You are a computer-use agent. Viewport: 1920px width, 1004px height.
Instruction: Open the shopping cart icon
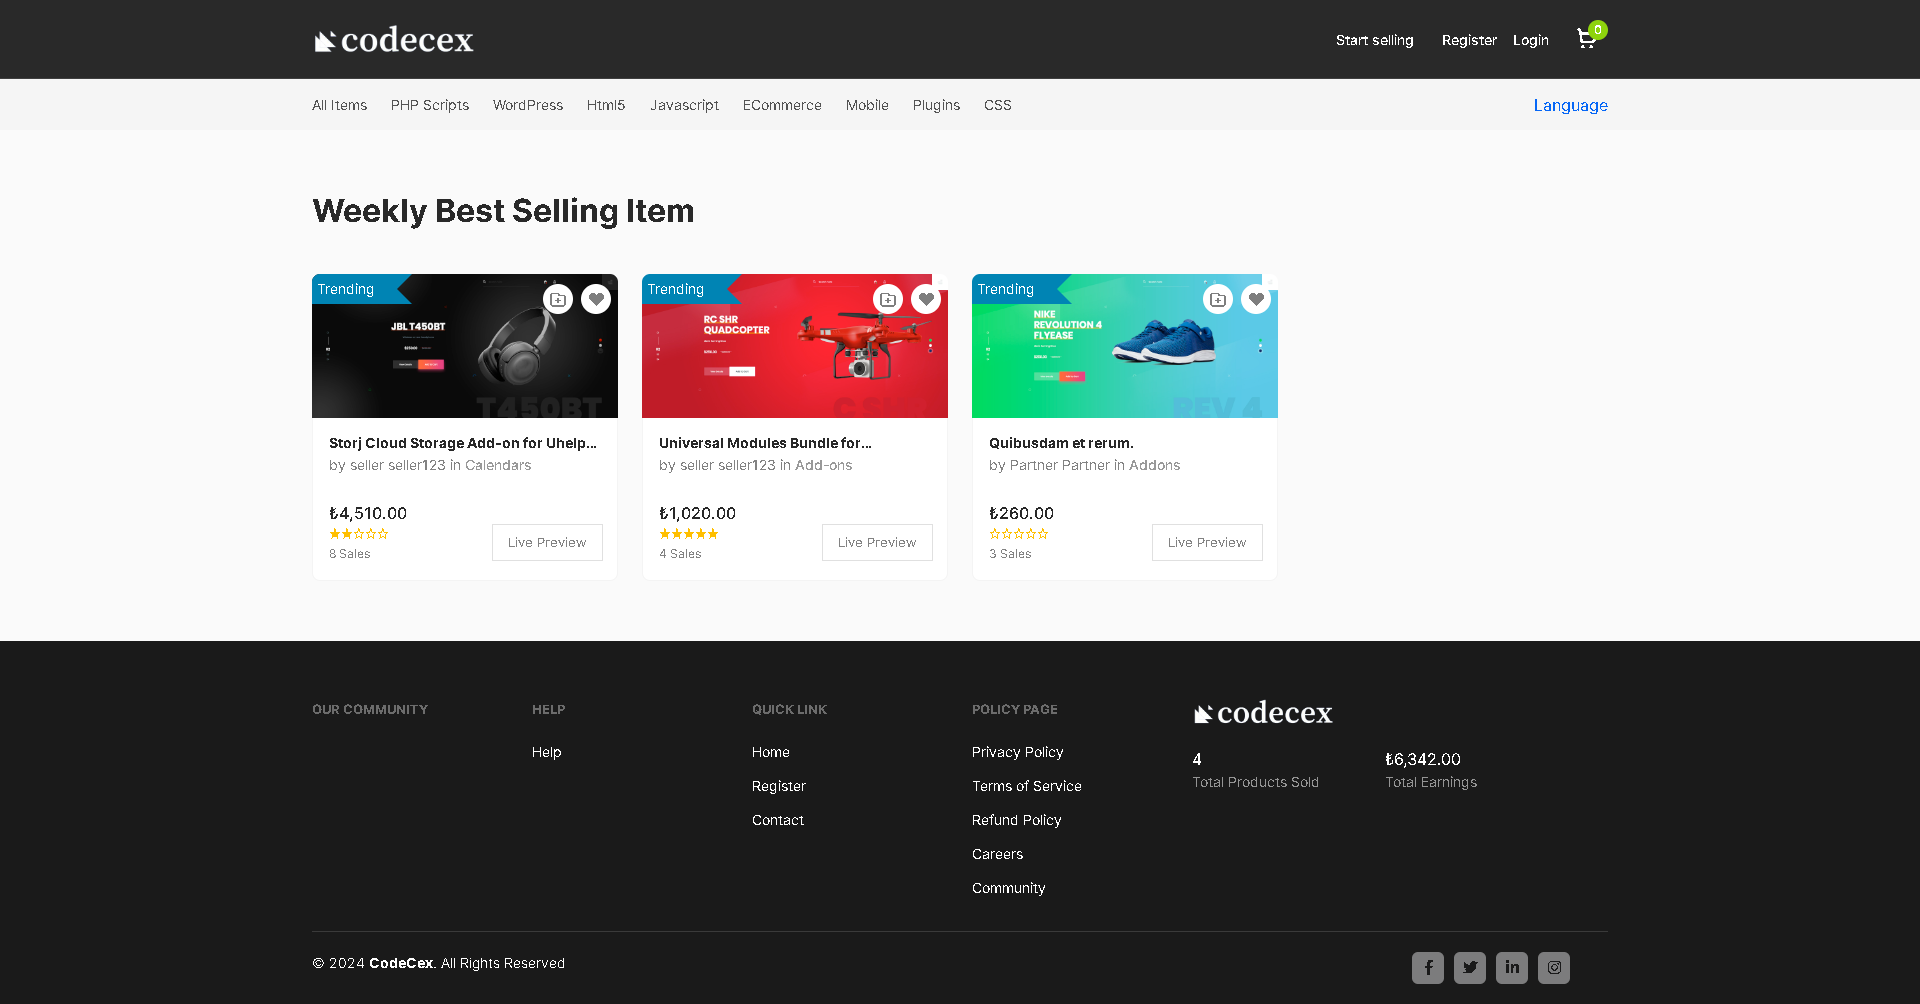pos(1586,39)
